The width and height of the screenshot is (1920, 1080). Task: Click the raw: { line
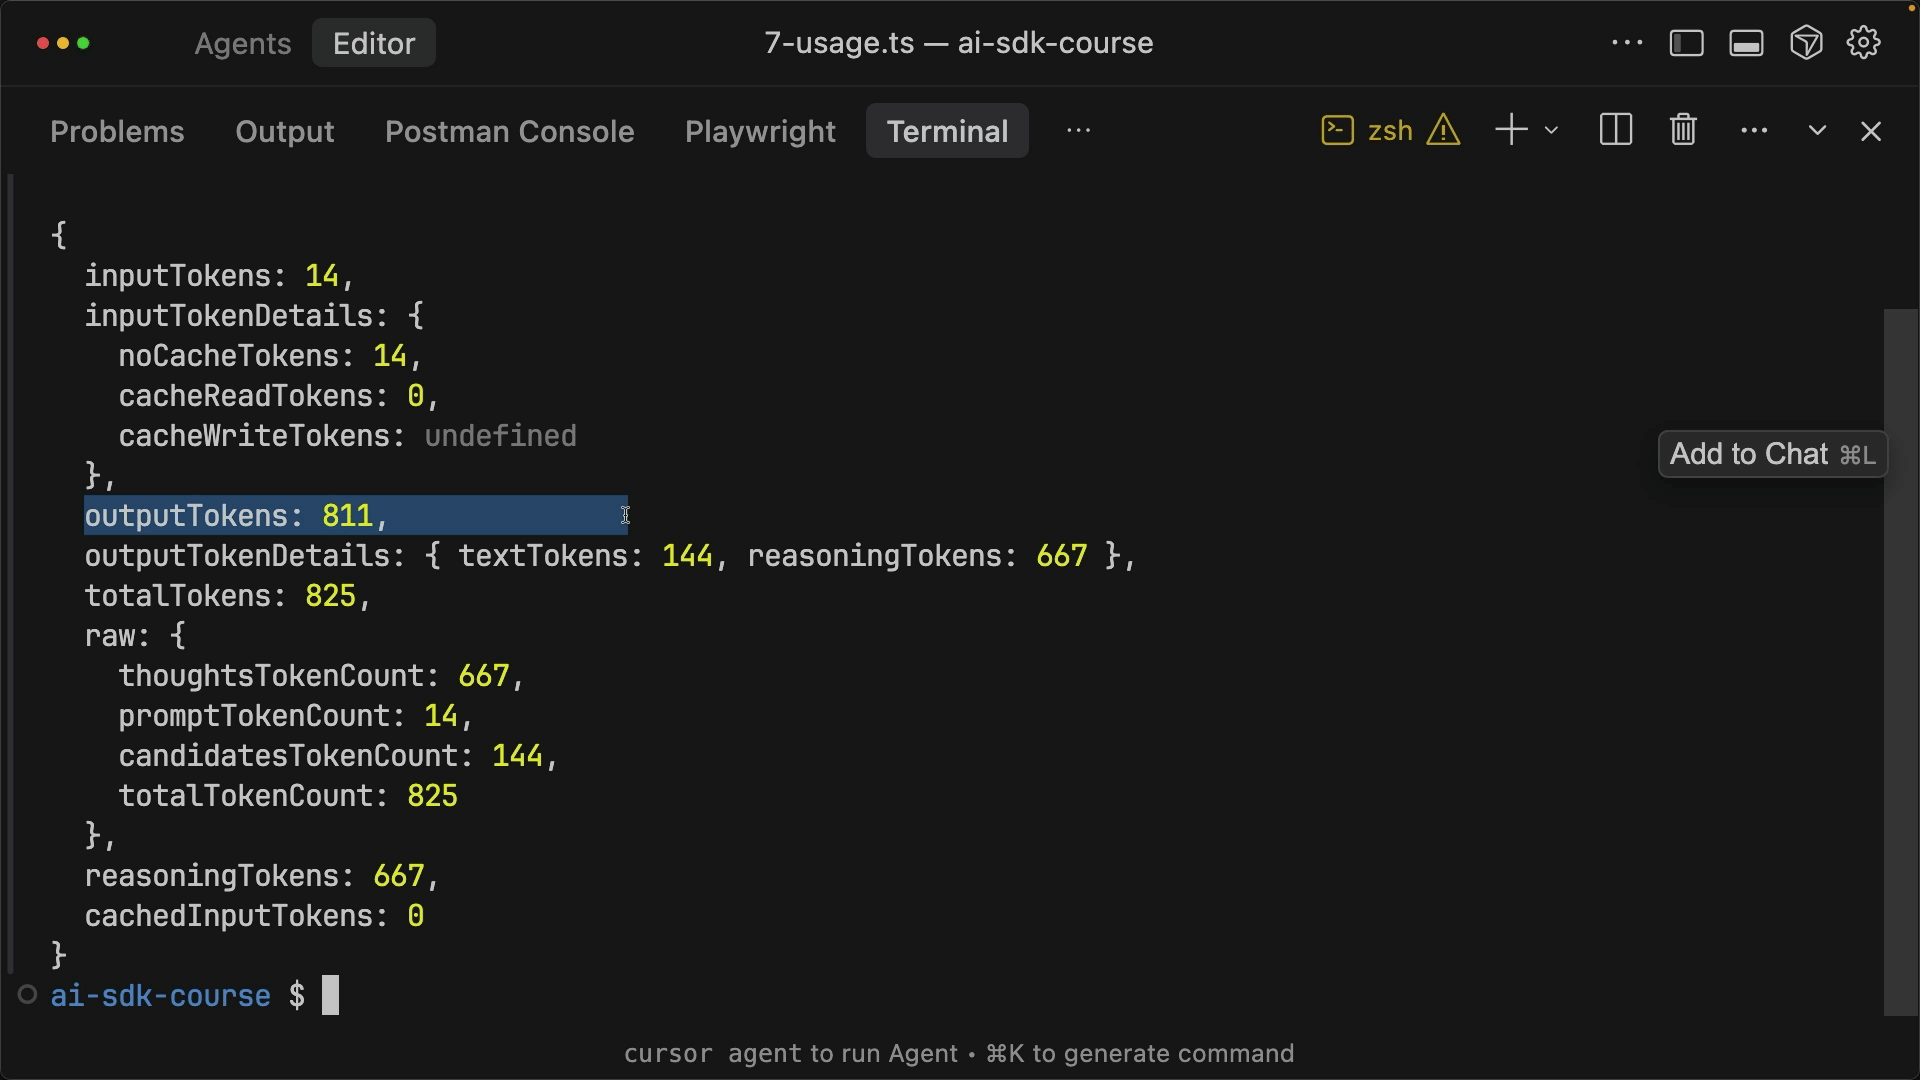(135, 636)
